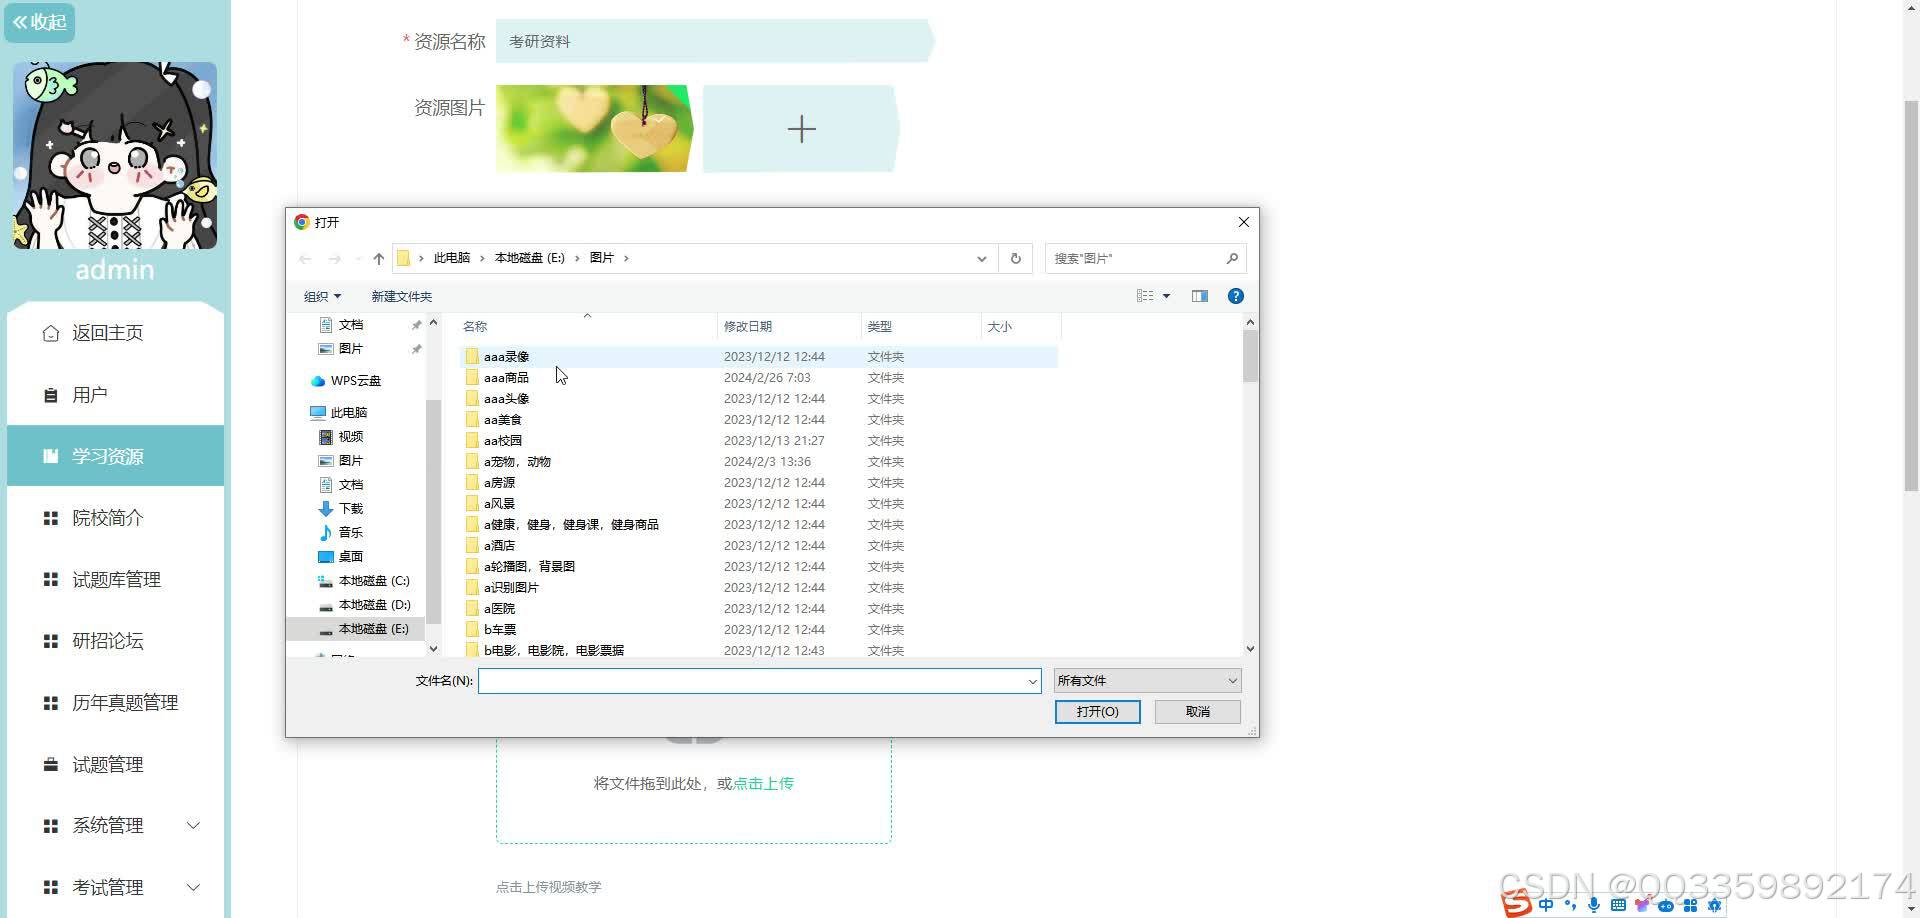Open 本地磁盘 (C:) in tree
This screenshot has height=918, width=1920.
[364, 581]
